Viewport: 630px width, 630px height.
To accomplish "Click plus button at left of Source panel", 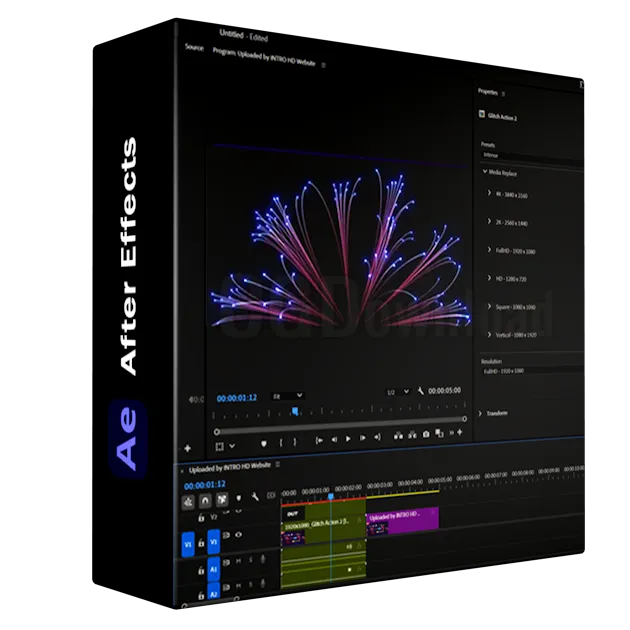I will [187, 448].
